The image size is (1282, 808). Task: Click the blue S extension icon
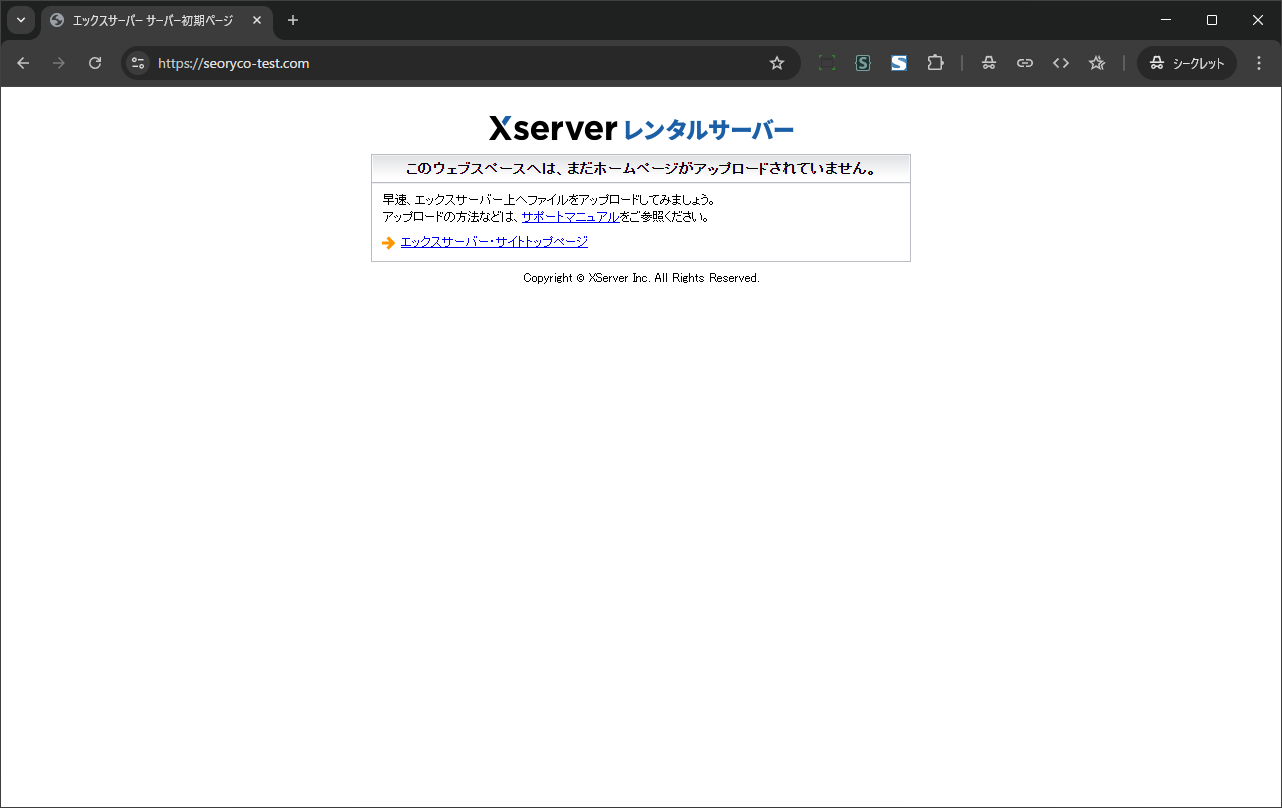coord(899,62)
